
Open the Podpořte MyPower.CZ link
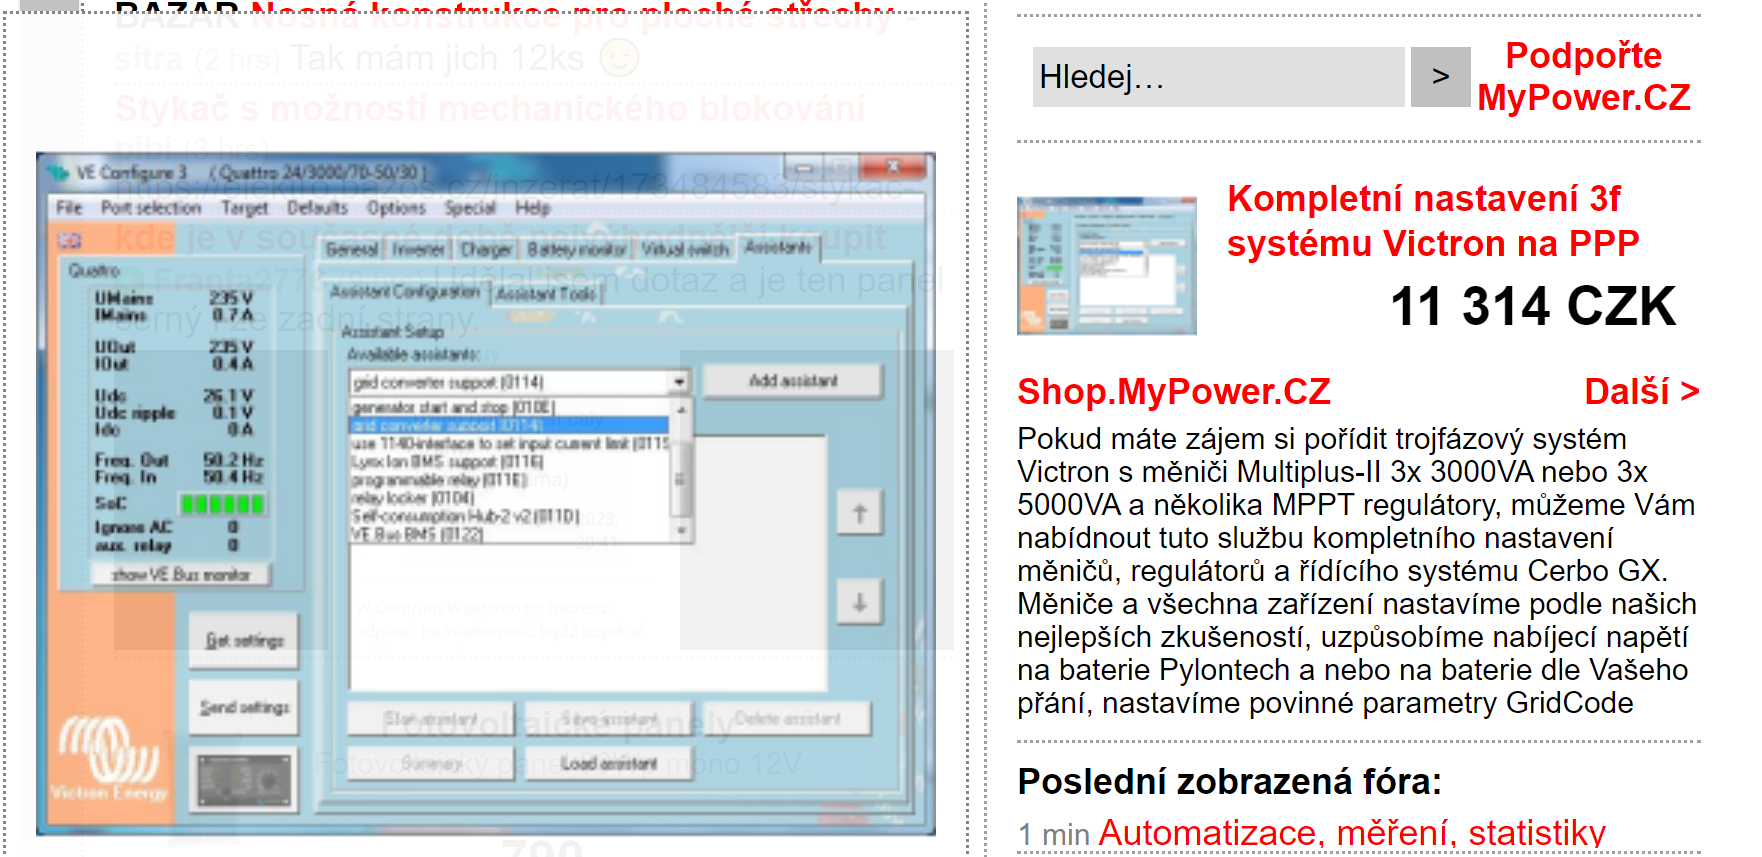[1584, 76]
